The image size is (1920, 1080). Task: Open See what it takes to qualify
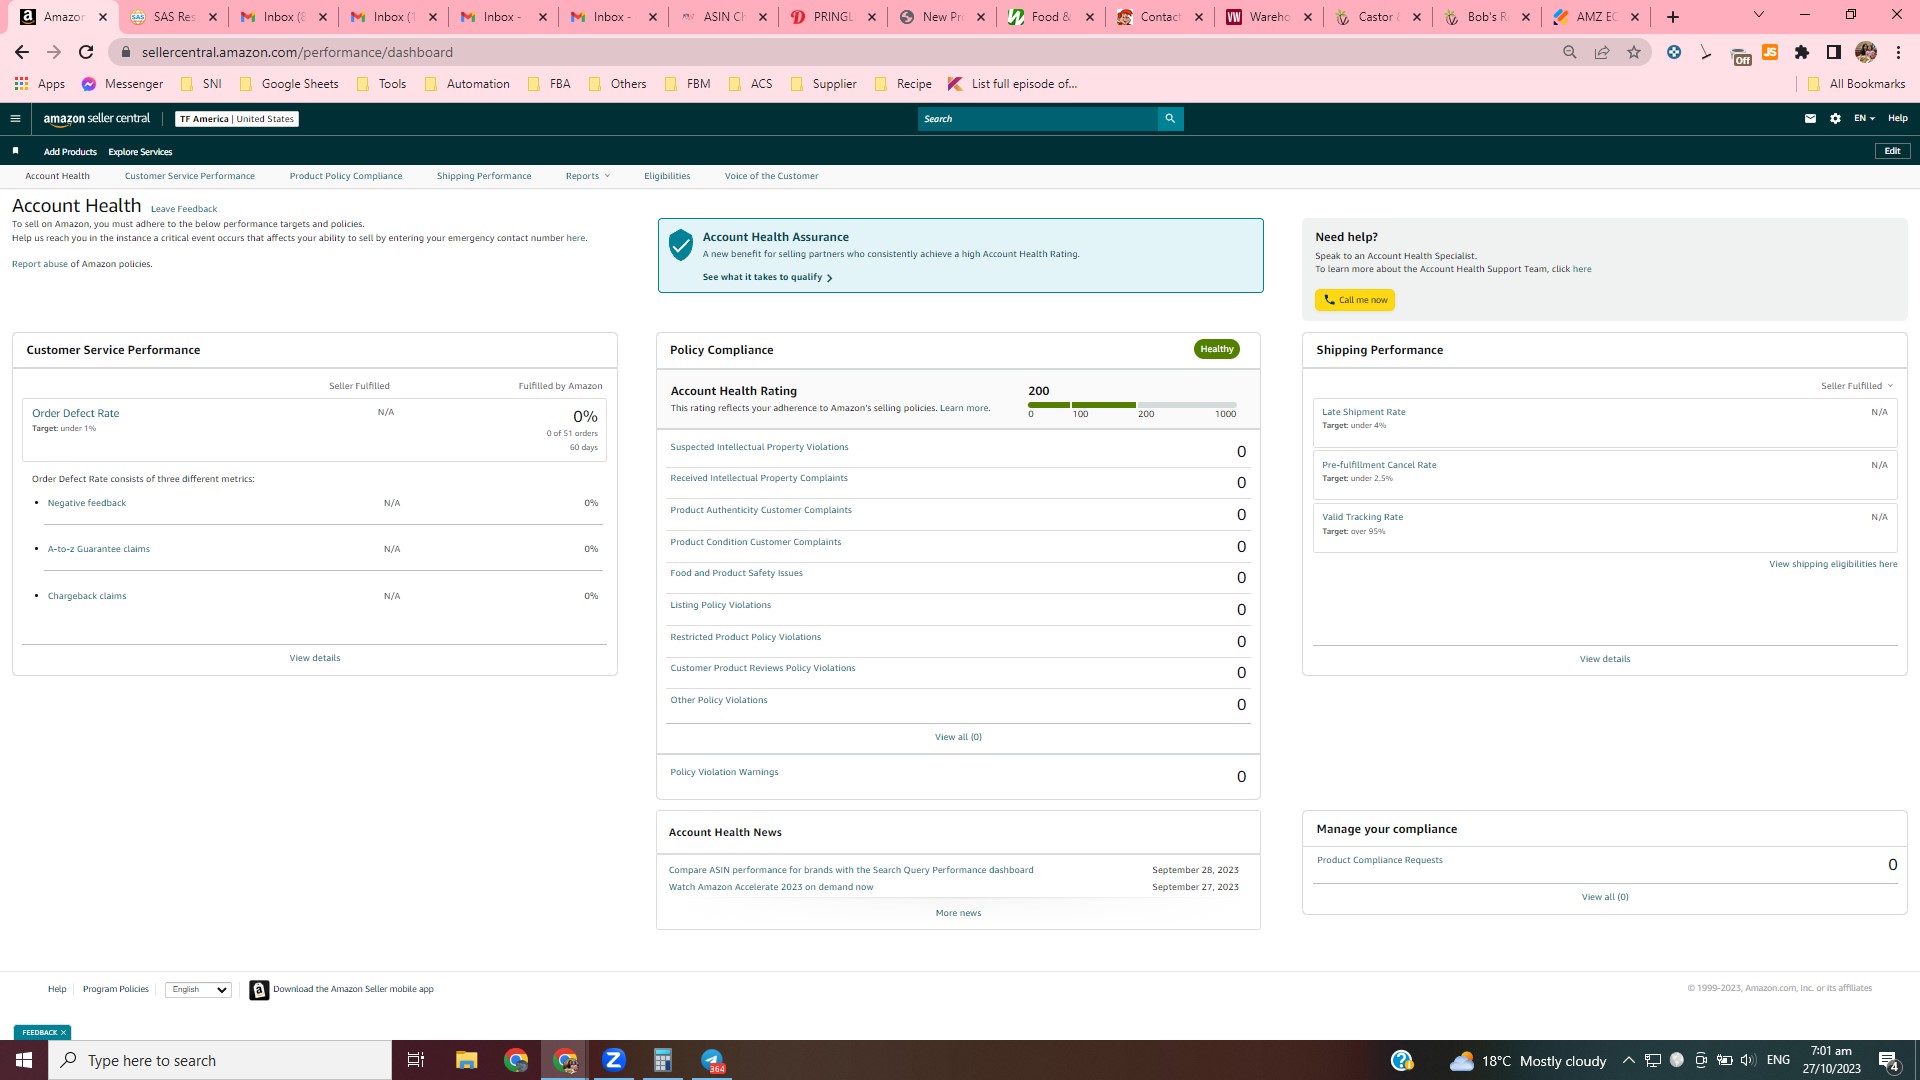(x=767, y=277)
